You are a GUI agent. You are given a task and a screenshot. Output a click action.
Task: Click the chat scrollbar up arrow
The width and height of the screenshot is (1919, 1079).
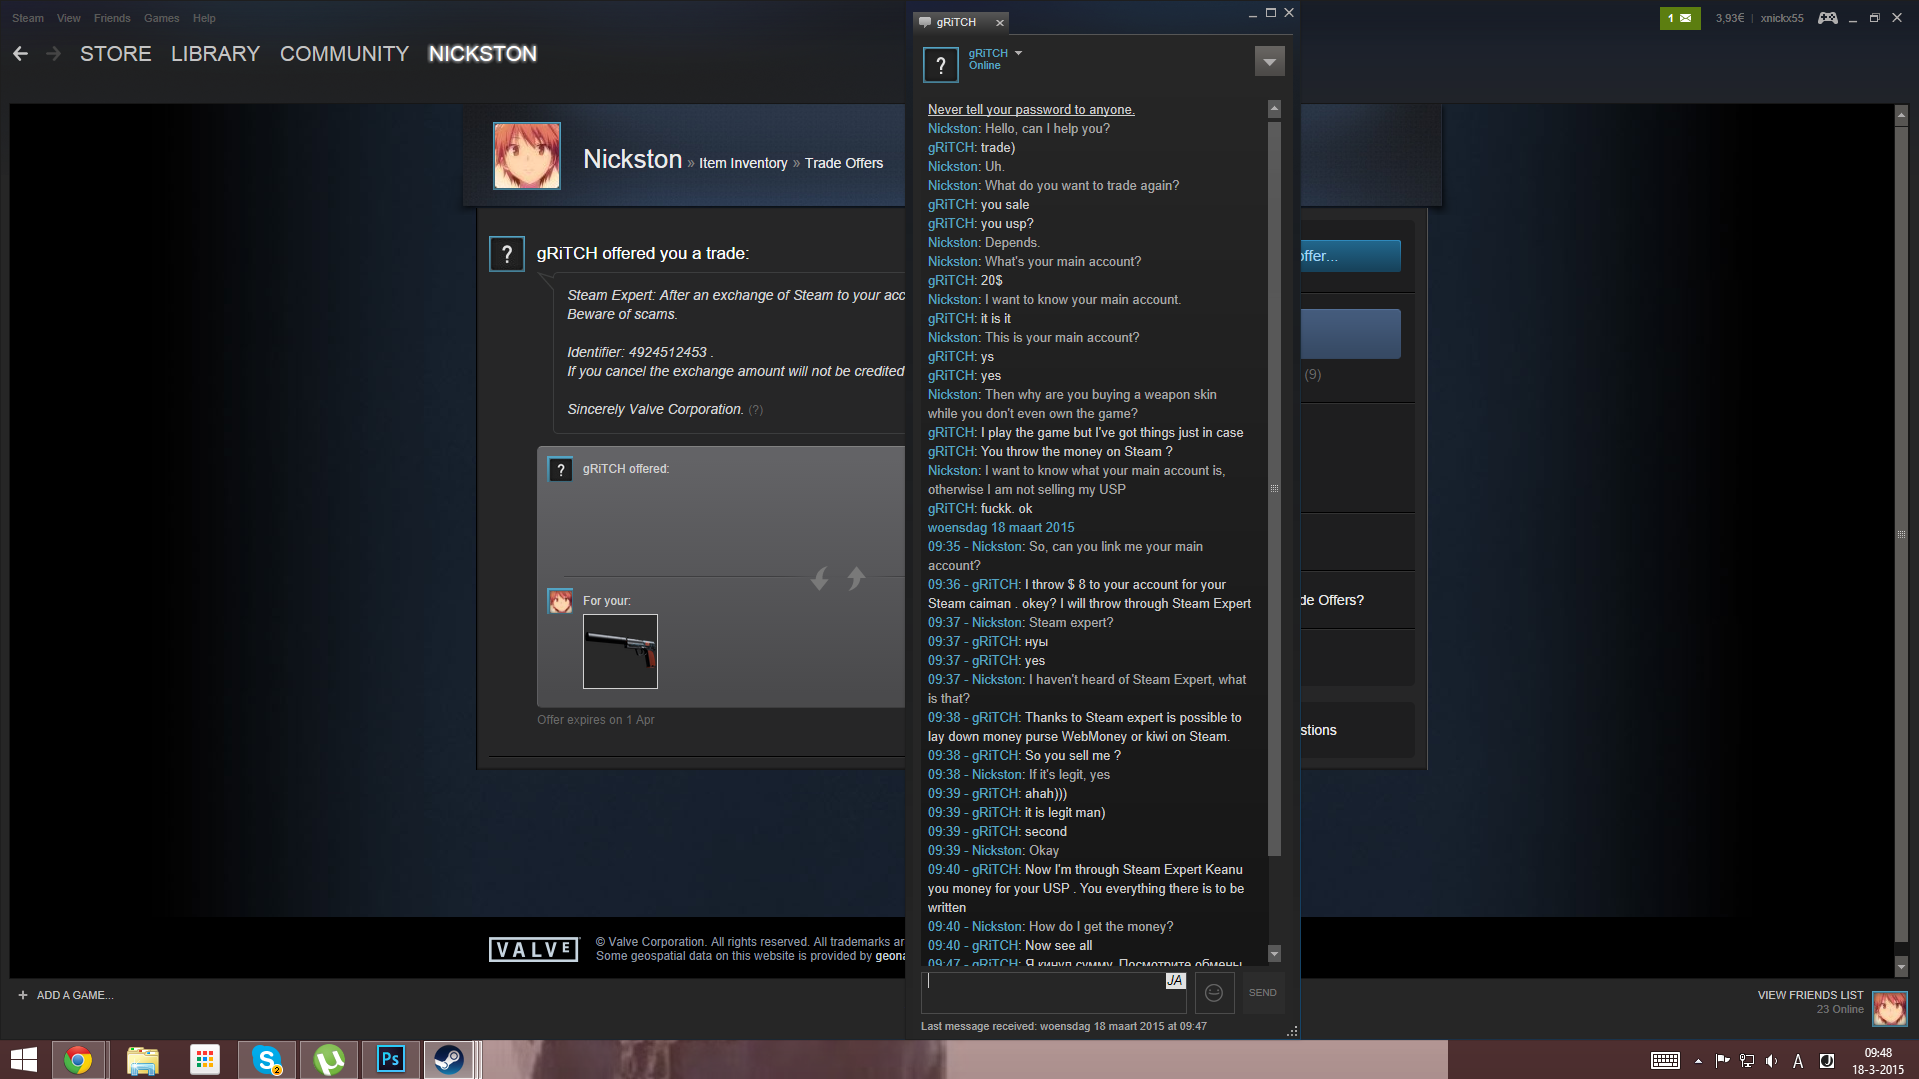(1274, 108)
